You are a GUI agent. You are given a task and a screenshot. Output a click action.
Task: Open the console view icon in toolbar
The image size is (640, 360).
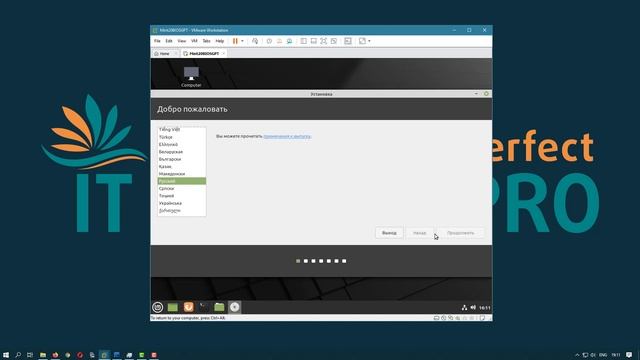tap(348, 41)
